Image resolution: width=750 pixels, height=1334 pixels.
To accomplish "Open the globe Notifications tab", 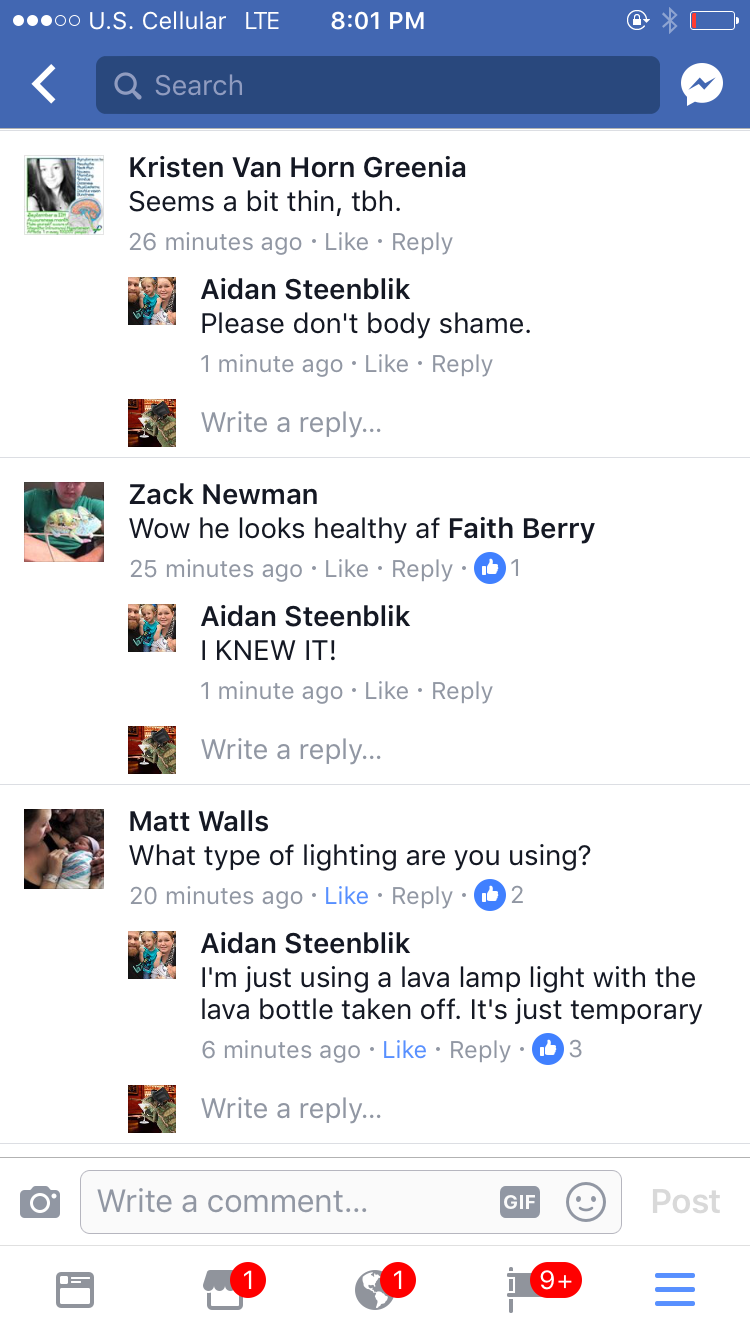I will [375, 1290].
